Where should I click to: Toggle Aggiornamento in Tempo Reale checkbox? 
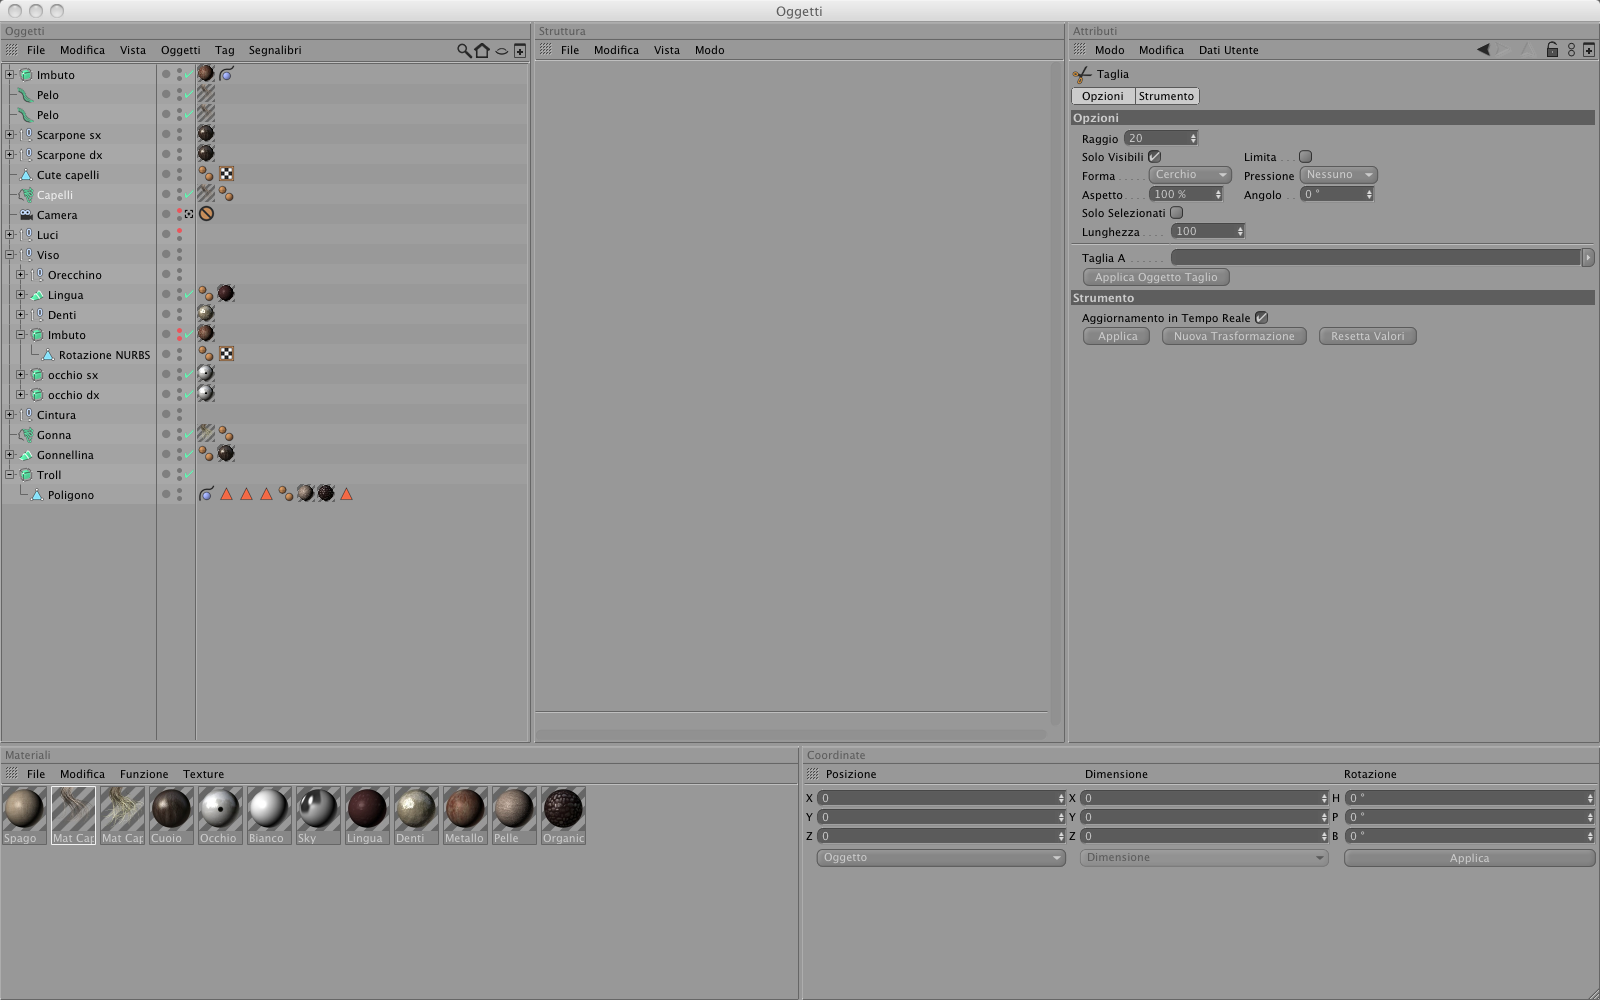(x=1262, y=318)
